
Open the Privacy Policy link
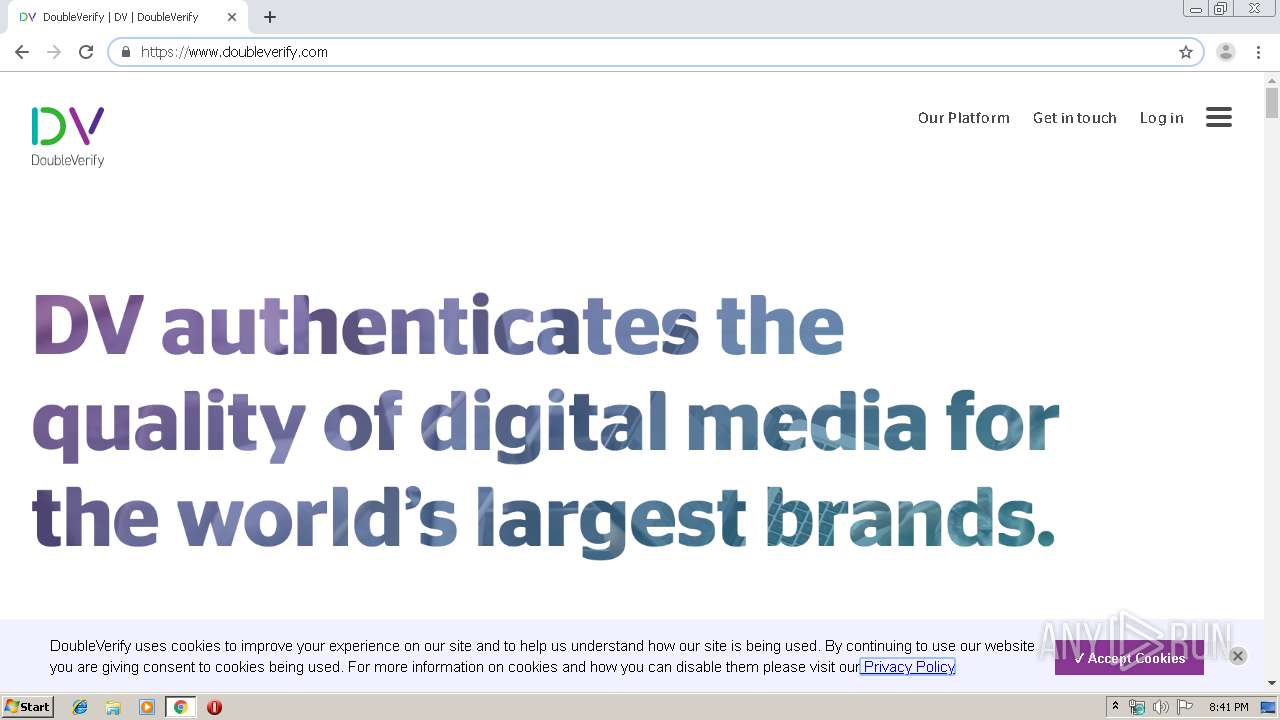tap(909, 667)
